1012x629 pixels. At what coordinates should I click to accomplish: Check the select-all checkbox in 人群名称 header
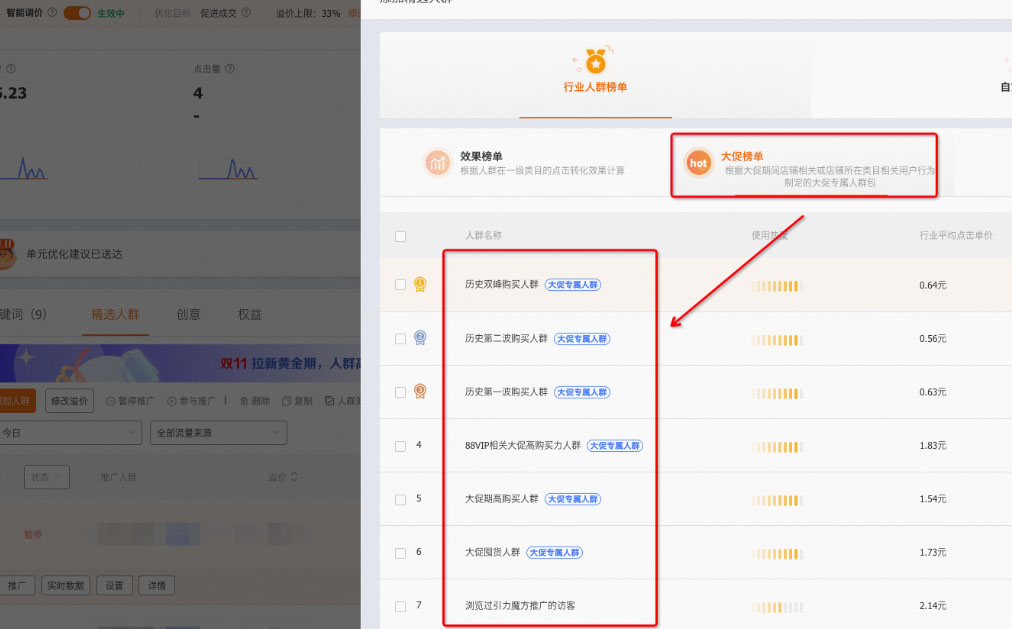[400, 236]
